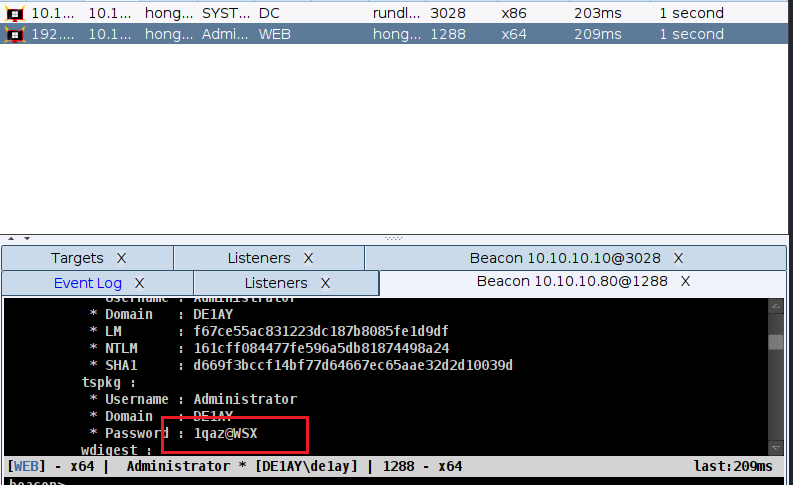793x485 pixels.
Task: Expand the panel with the down arrow on the divider
Action: [27, 238]
